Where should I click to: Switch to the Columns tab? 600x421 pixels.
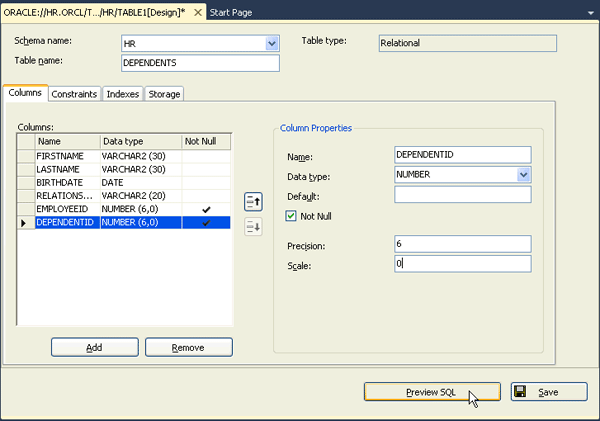point(25,93)
